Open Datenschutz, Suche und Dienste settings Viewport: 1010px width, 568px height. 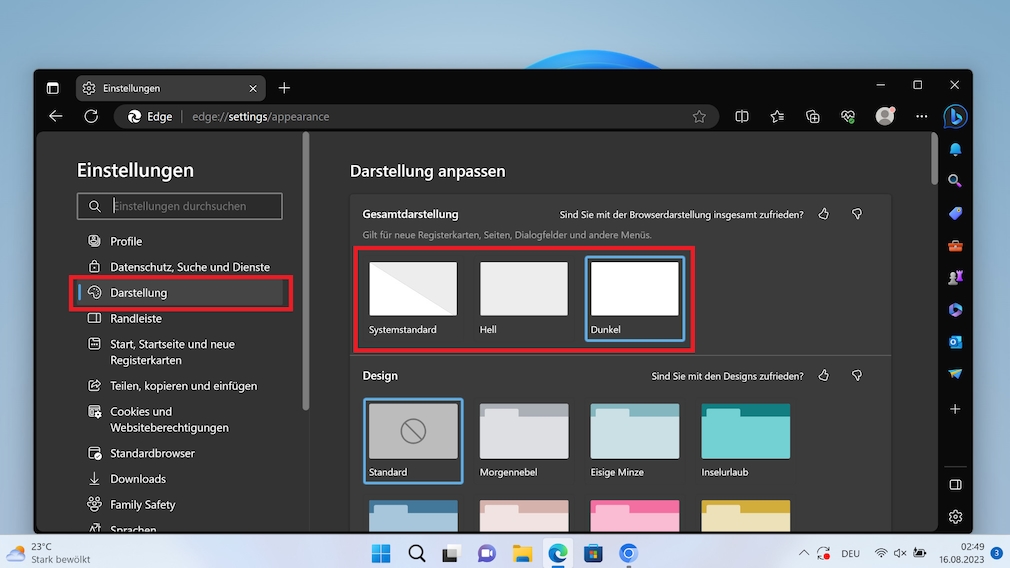189,267
